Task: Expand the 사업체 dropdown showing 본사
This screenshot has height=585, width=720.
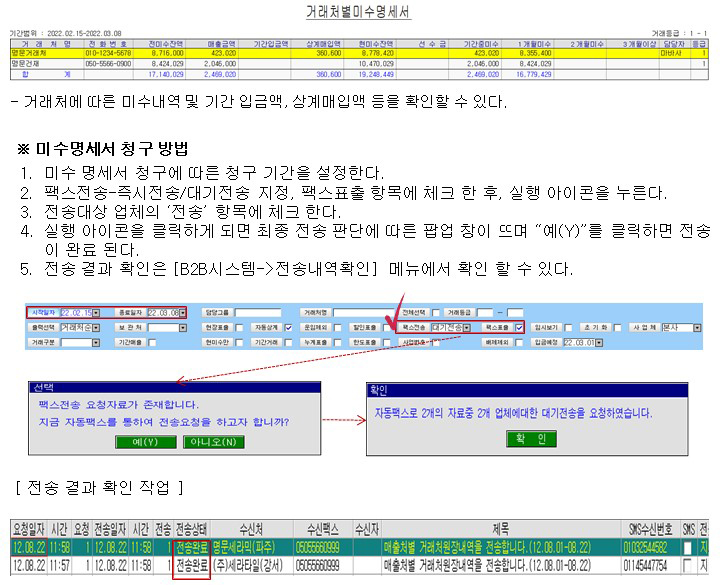Action: (x=697, y=328)
